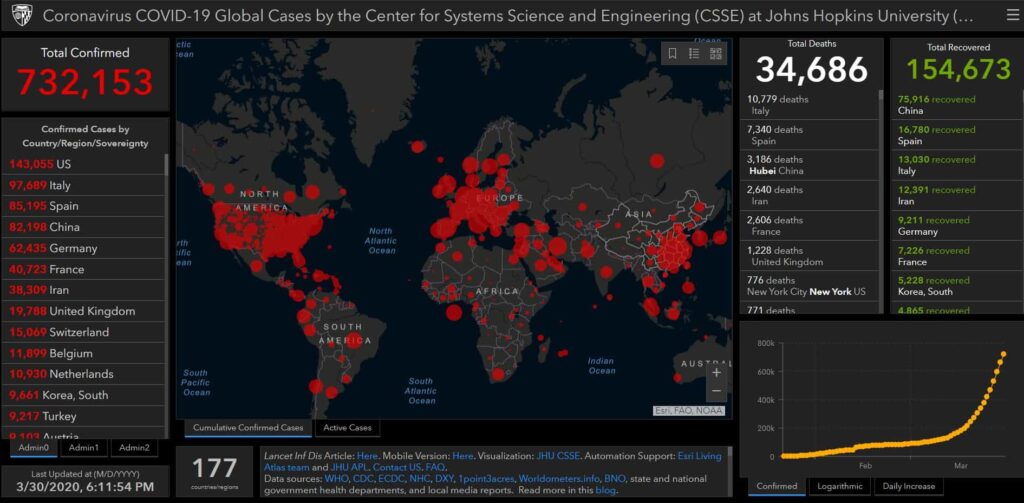Screen dimensions: 1024x503
Task: Switch to Active Cases map tab
Action: [347, 428]
